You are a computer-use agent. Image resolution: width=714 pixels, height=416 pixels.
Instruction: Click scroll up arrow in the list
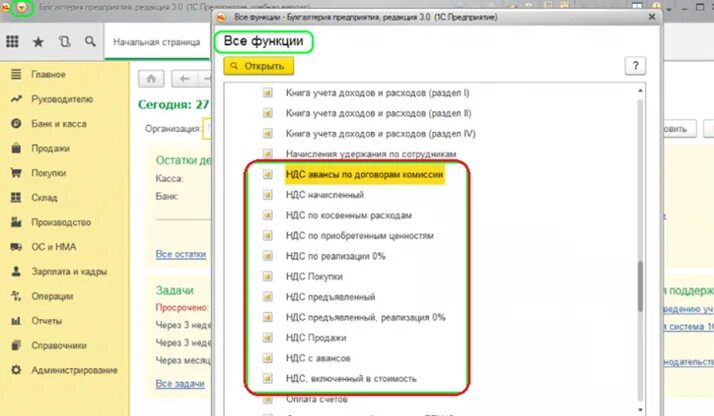pos(640,91)
